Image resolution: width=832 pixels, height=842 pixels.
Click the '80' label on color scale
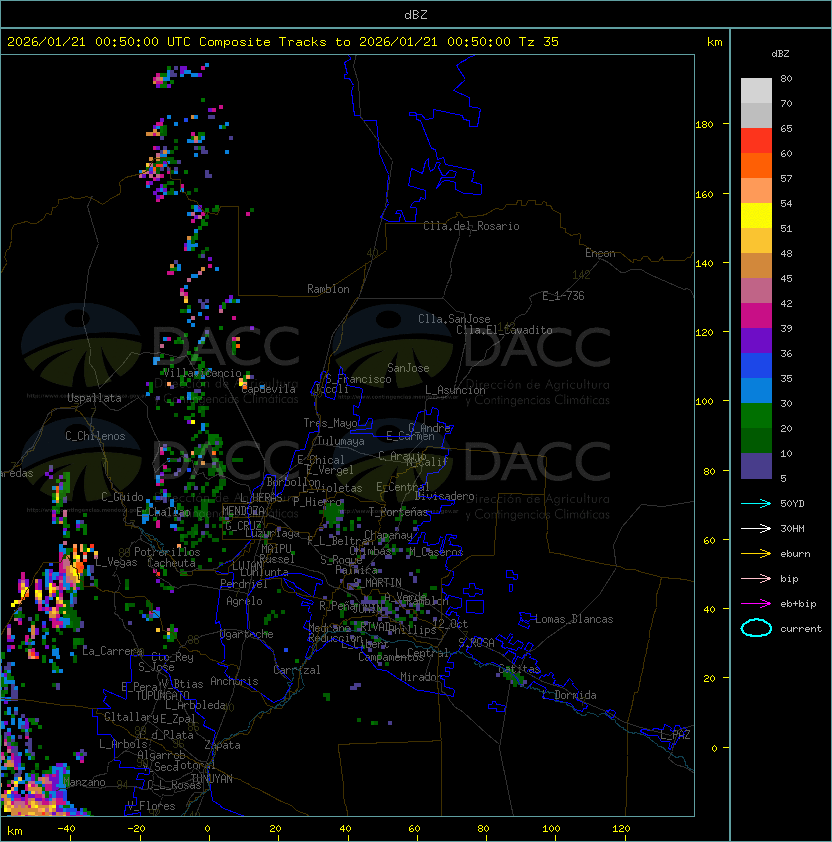(786, 78)
